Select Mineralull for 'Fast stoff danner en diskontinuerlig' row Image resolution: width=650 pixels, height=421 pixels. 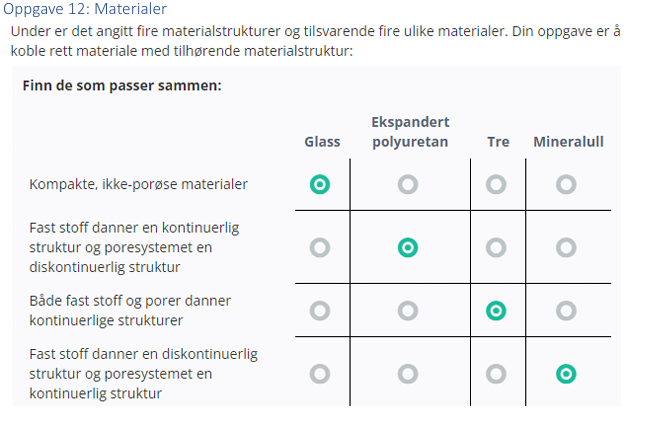pos(566,373)
